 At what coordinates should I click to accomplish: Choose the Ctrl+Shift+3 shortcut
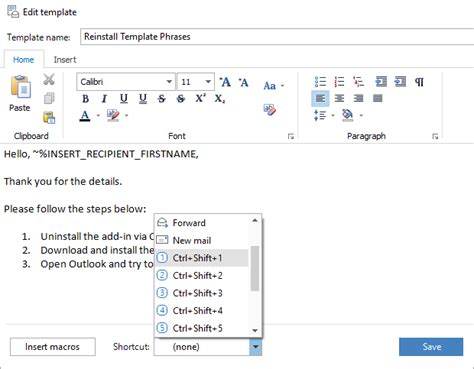(x=202, y=293)
